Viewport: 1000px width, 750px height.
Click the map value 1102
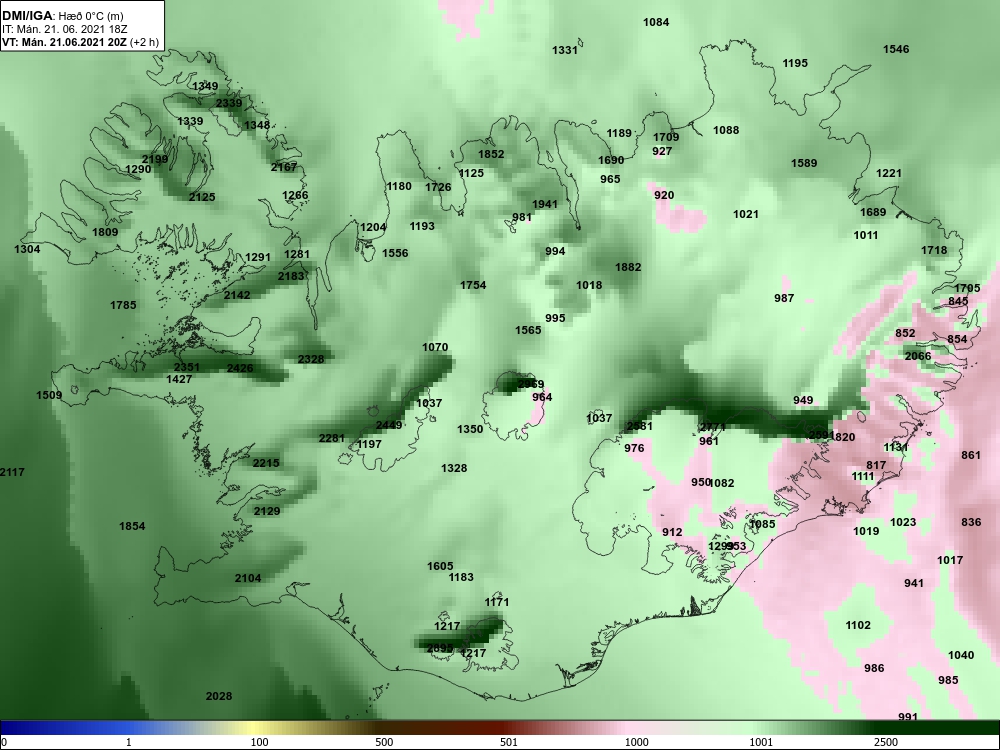(858, 626)
